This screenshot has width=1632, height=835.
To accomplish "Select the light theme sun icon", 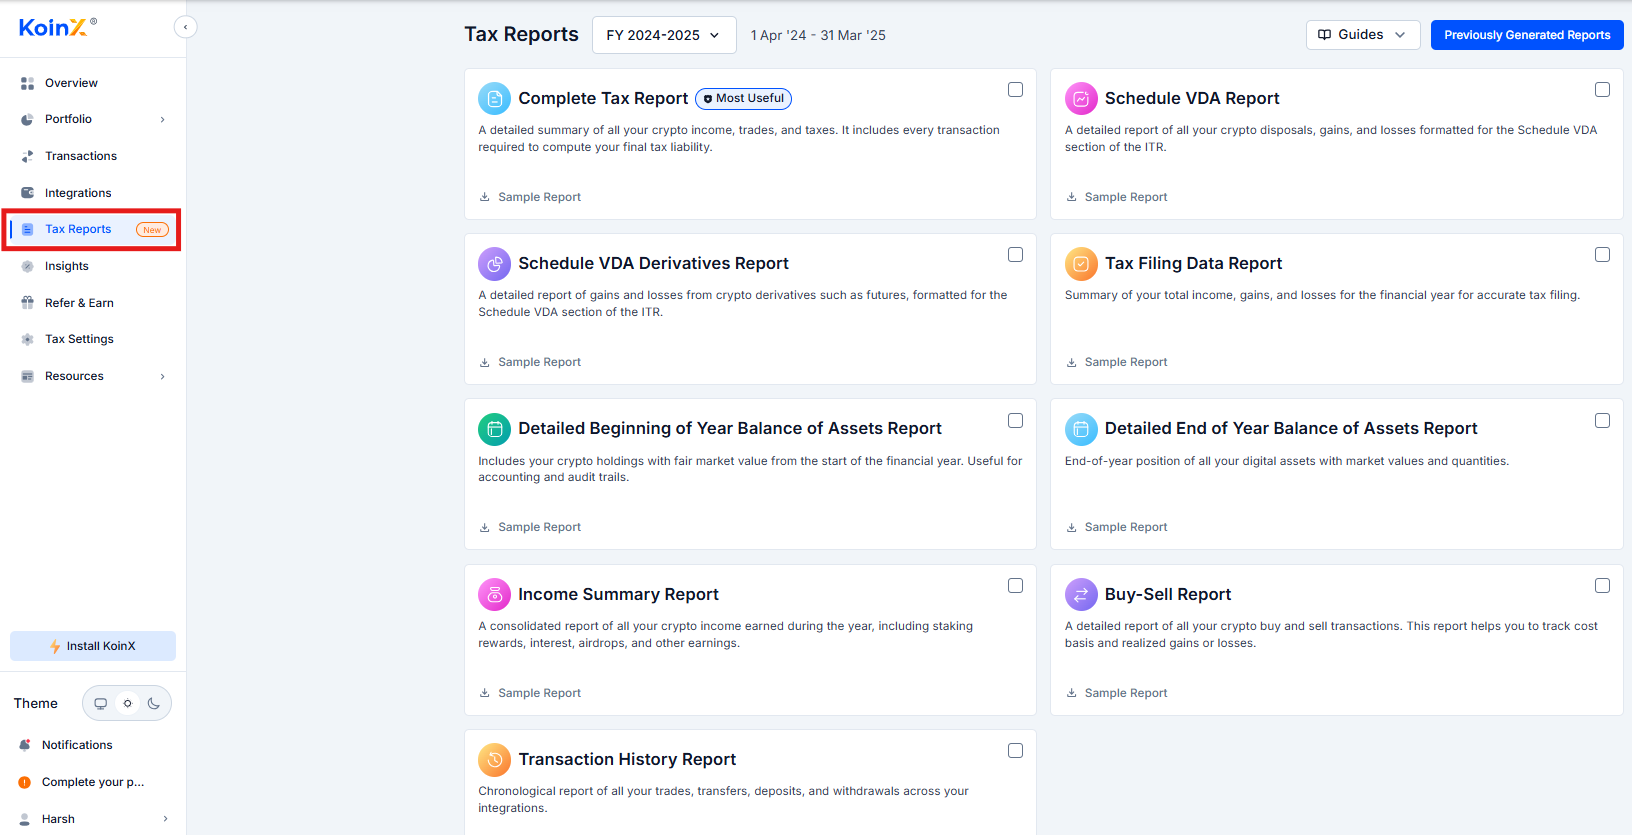I will tap(127, 703).
